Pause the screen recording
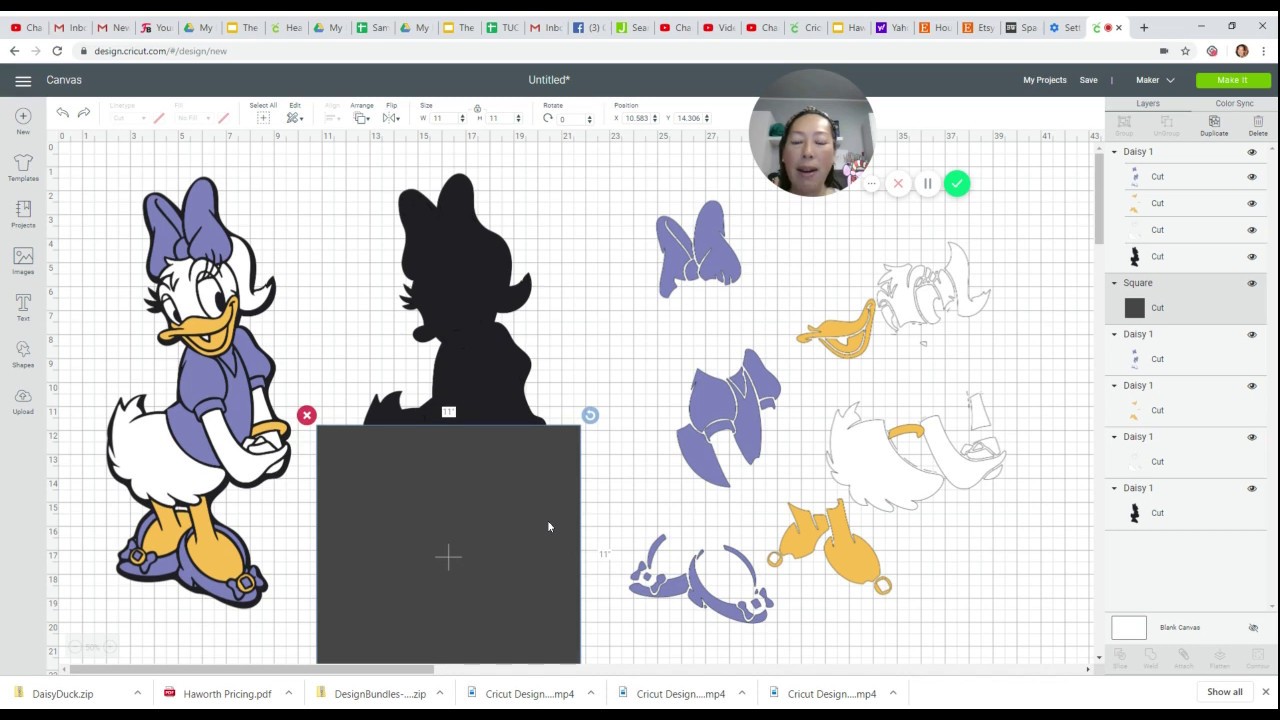1280x720 pixels. (927, 184)
